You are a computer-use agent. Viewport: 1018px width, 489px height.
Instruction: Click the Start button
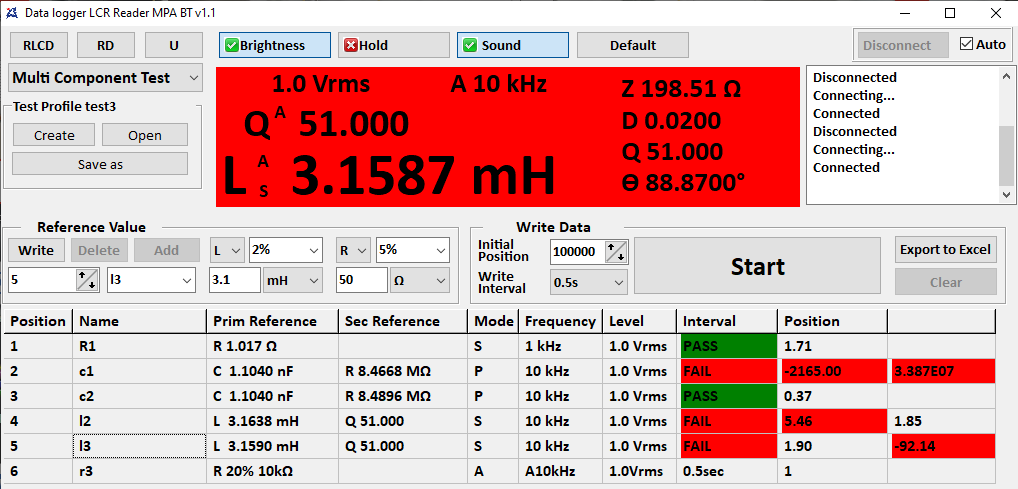[757, 266]
